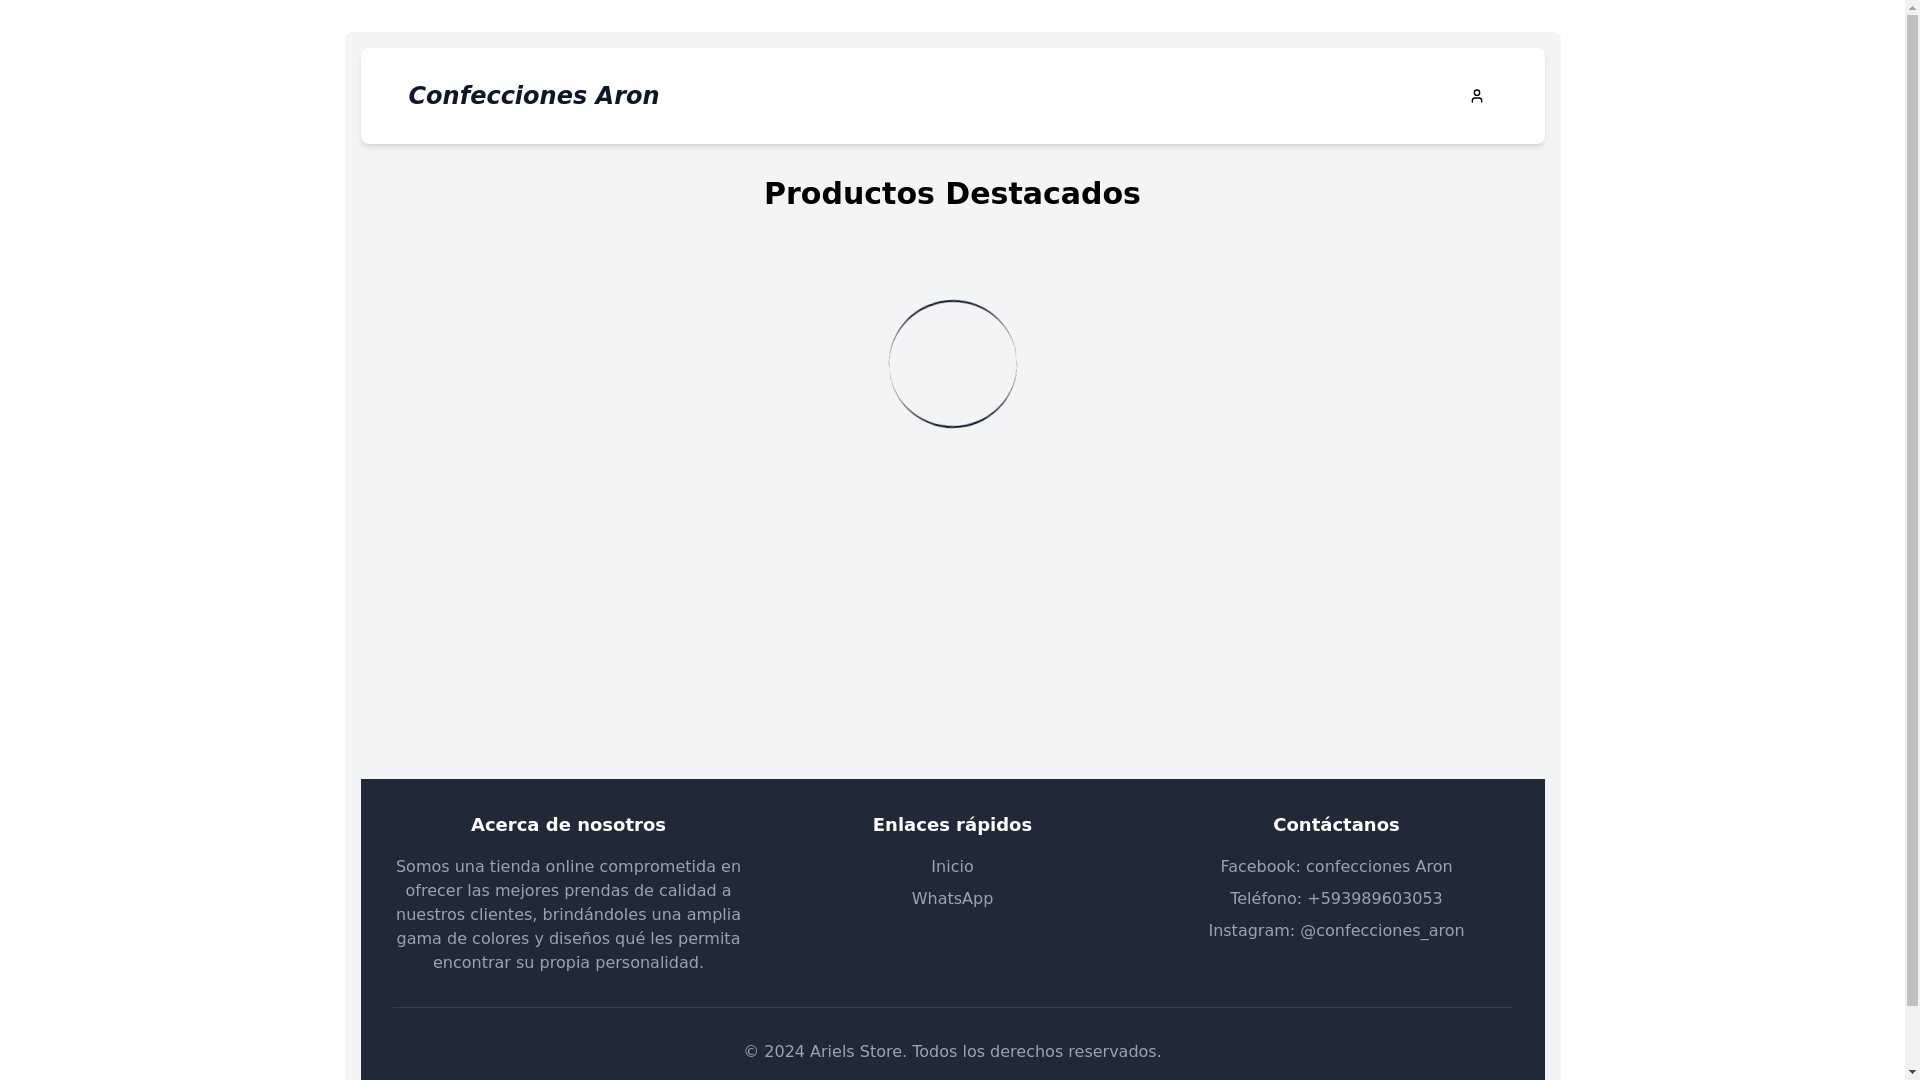This screenshot has height=1080, width=1920.
Task: Click the Contáctanos heading
Action: (1336, 825)
